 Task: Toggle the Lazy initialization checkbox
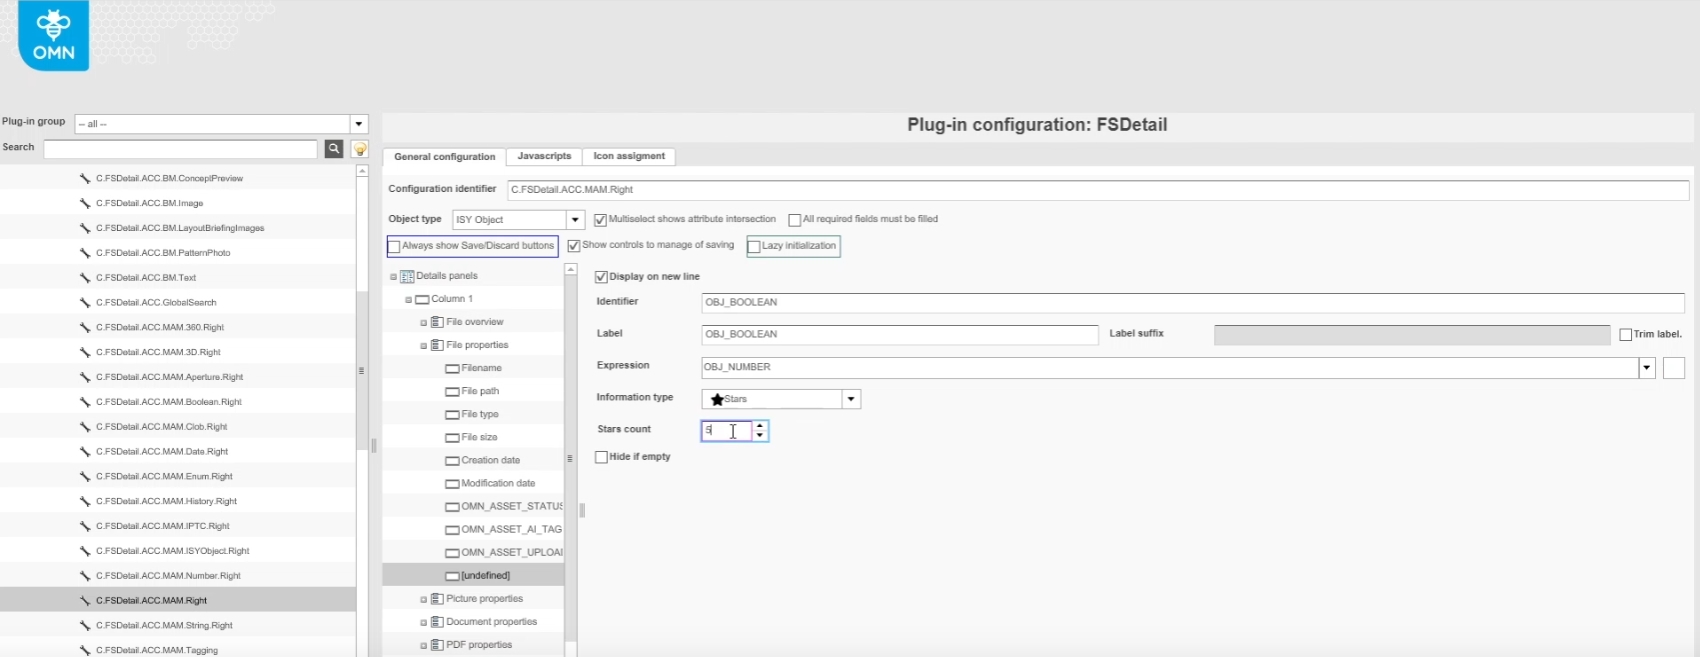(754, 246)
